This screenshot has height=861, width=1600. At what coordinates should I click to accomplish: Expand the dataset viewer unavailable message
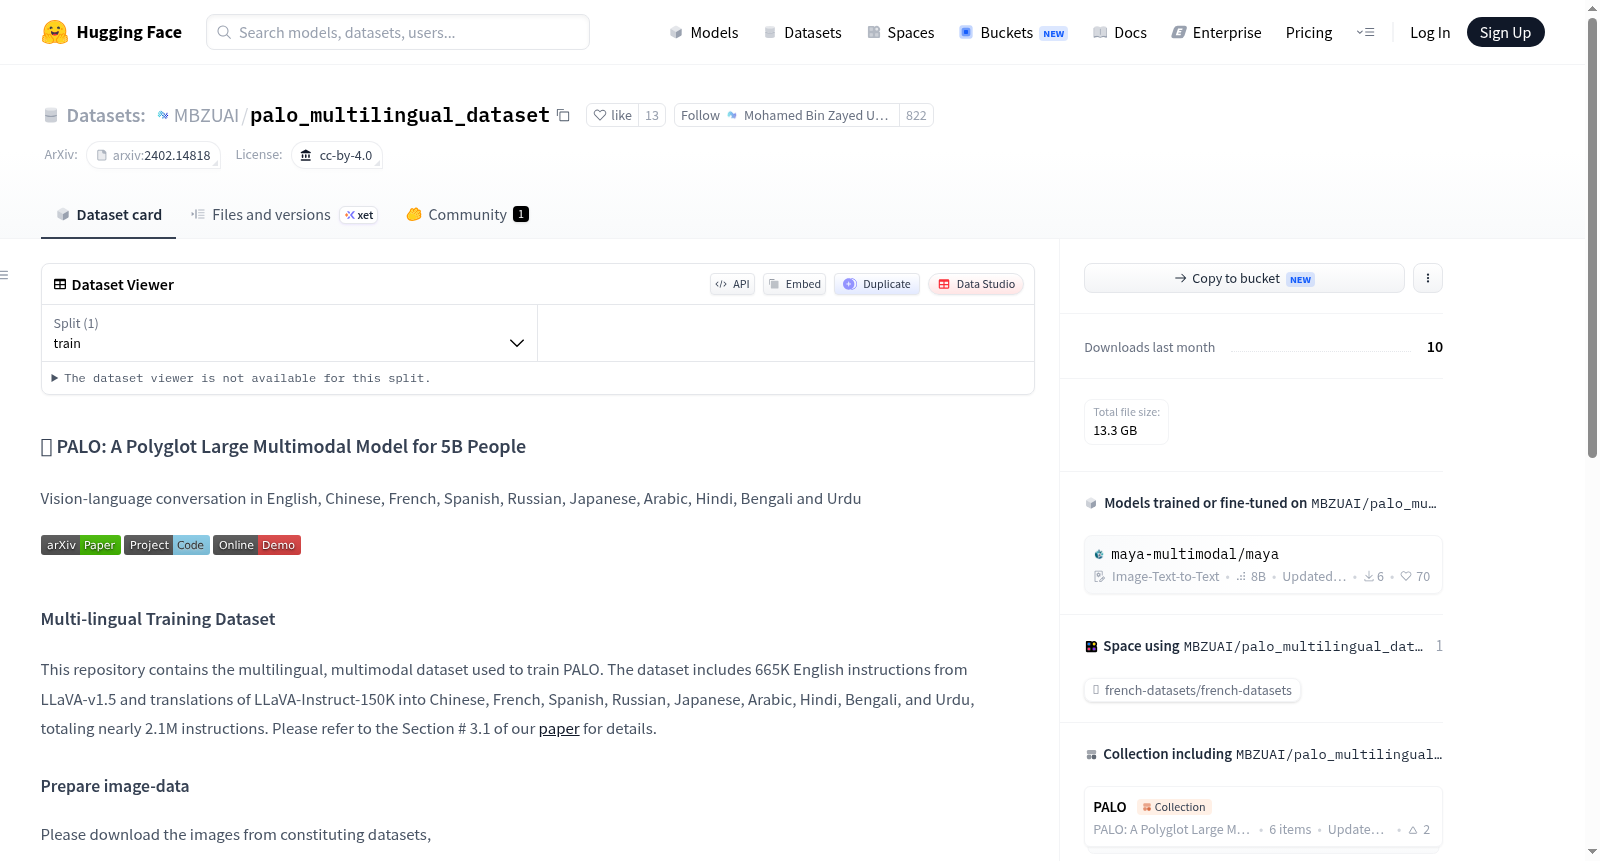coord(241,378)
